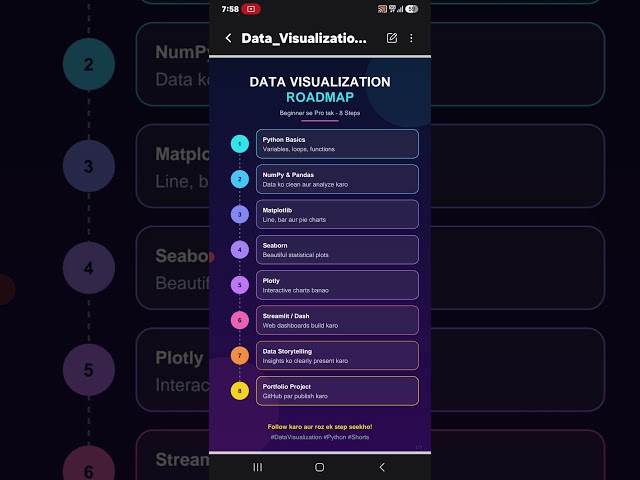Click the #DataVisualization #Python #Shorts hashtags
Image resolution: width=640 pixels, height=480 pixels.
320,437
